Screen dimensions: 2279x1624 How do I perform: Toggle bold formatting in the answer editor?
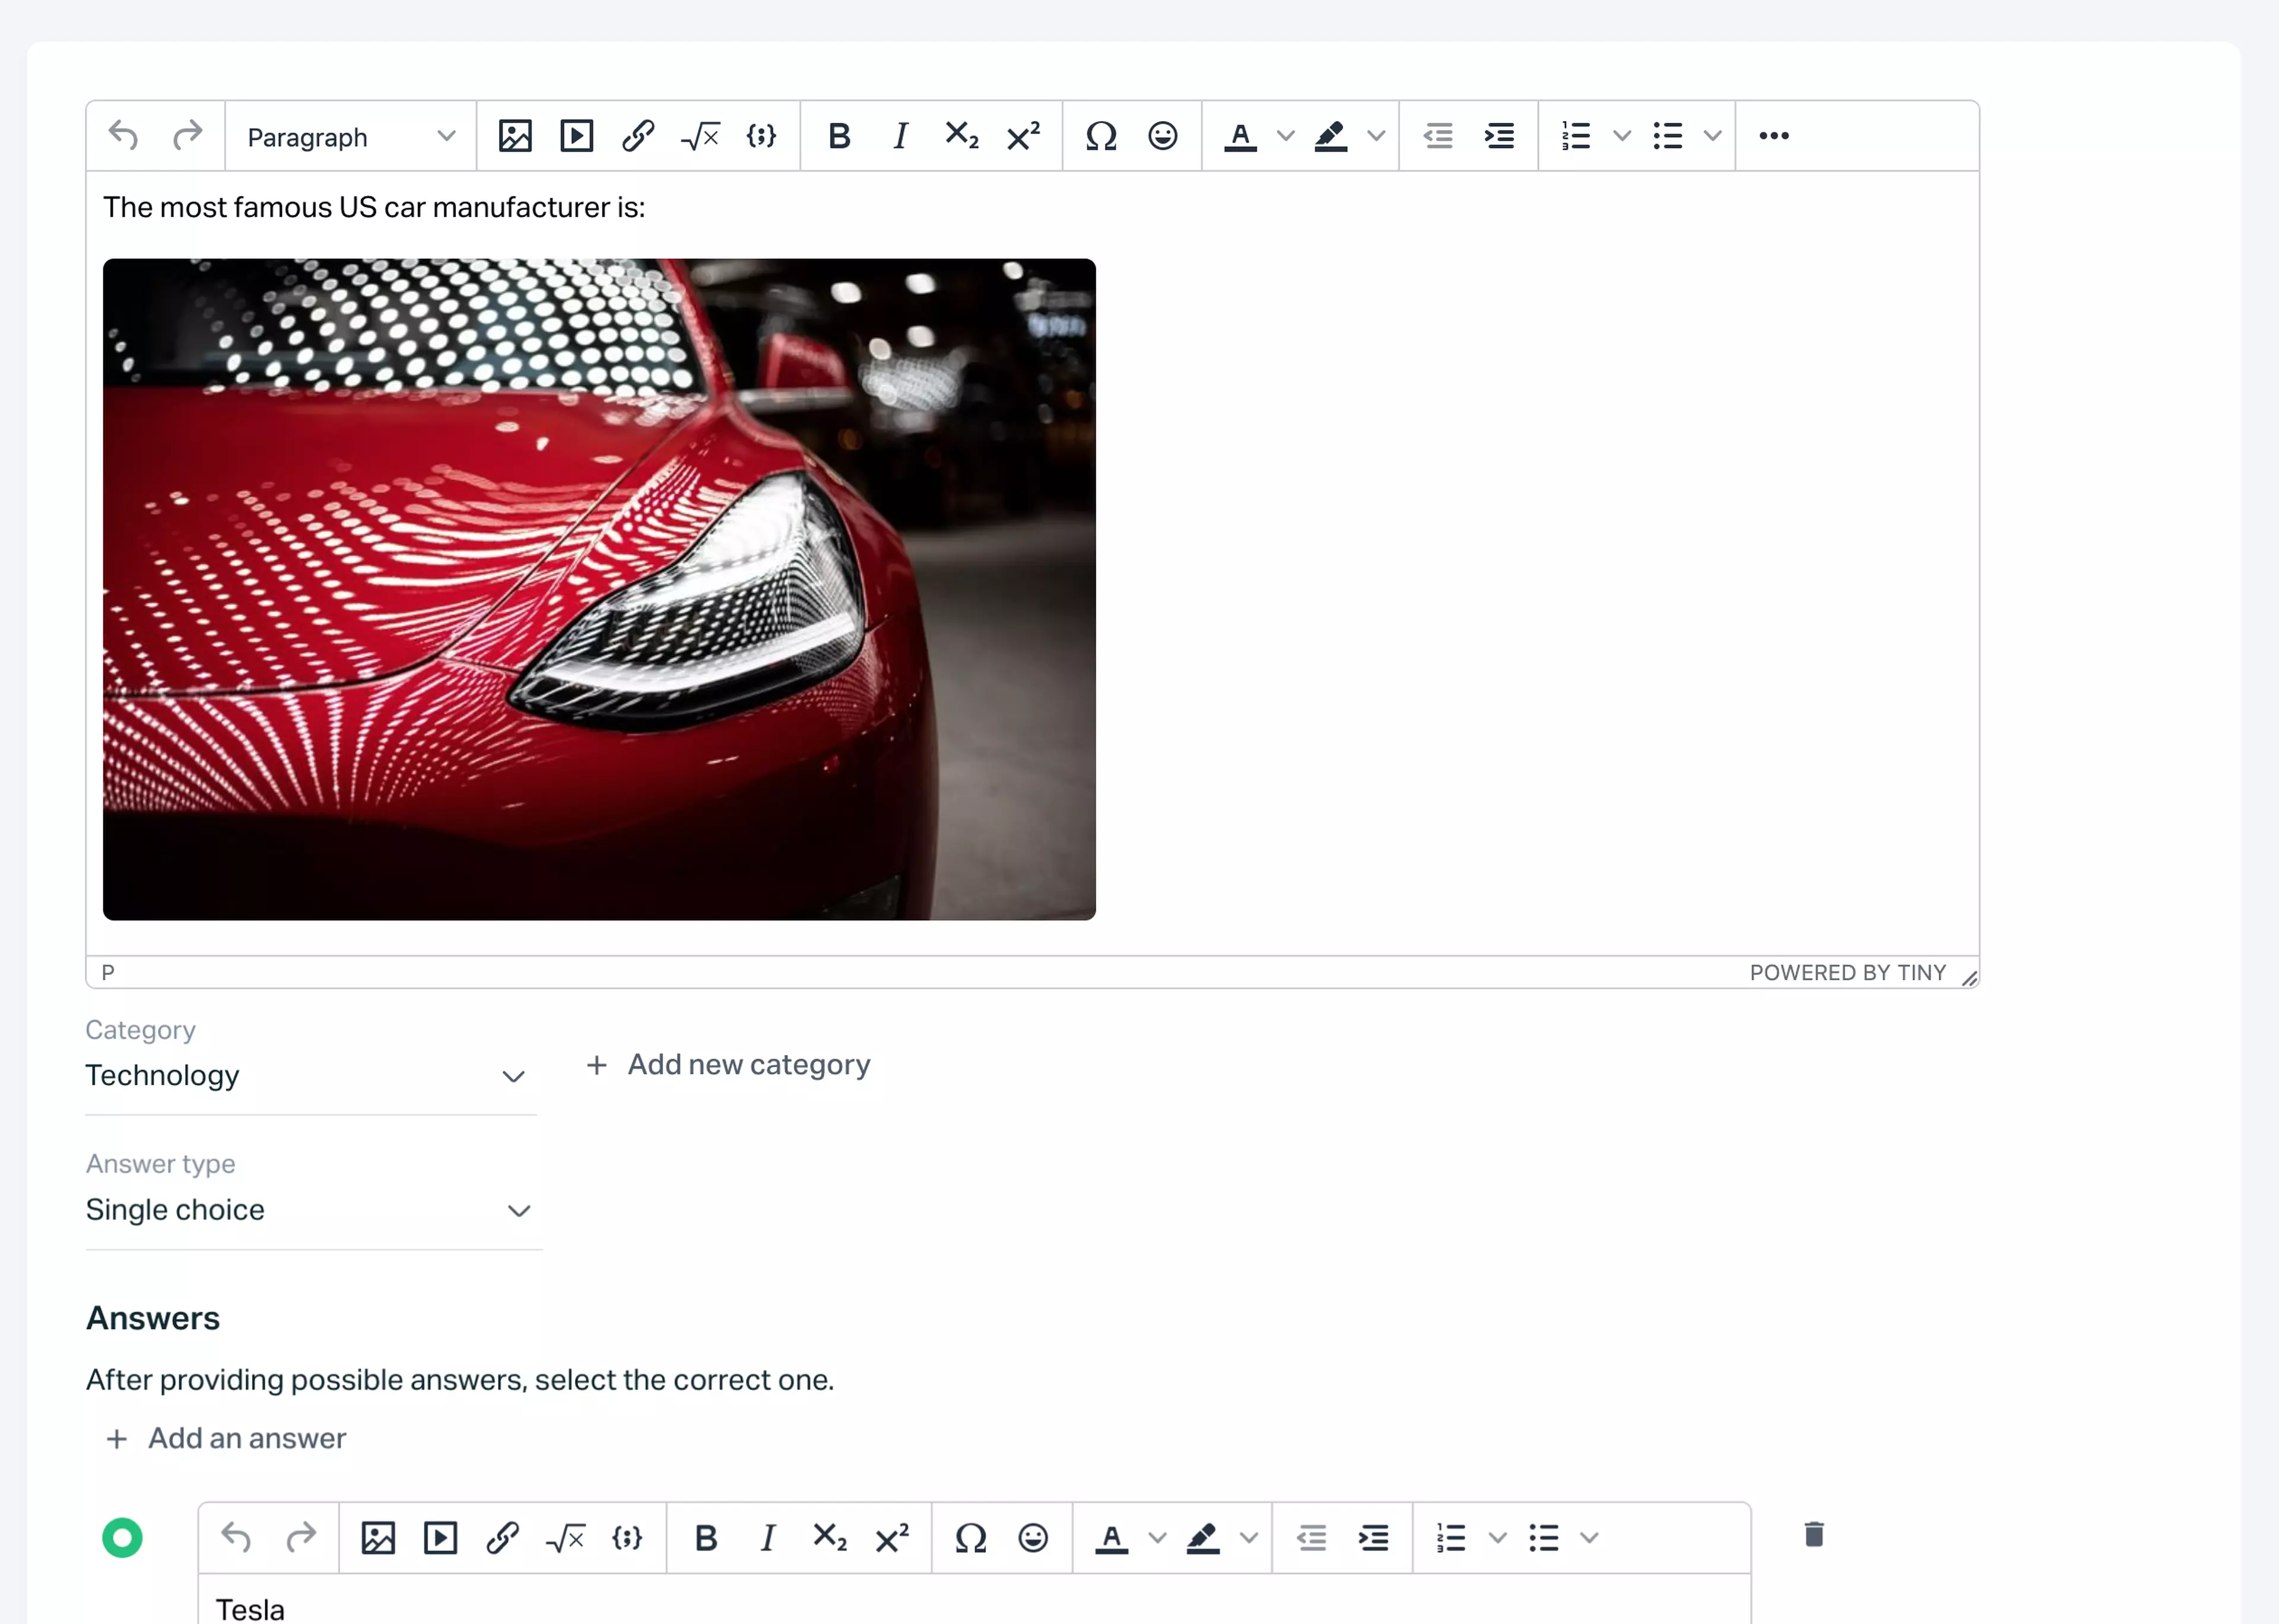706,1538
